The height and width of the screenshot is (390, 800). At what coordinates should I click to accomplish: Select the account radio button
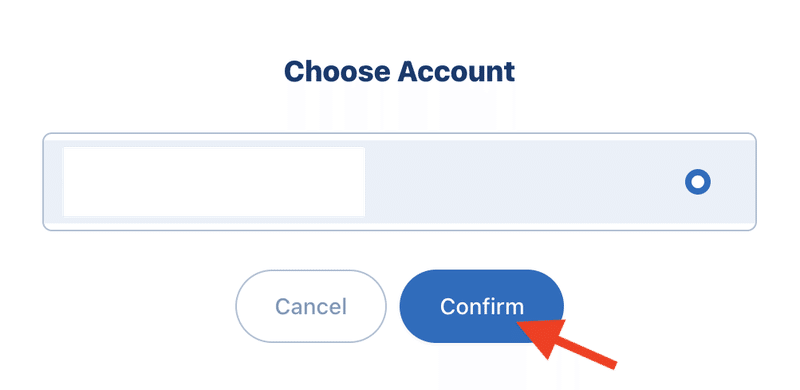(697, 182)
